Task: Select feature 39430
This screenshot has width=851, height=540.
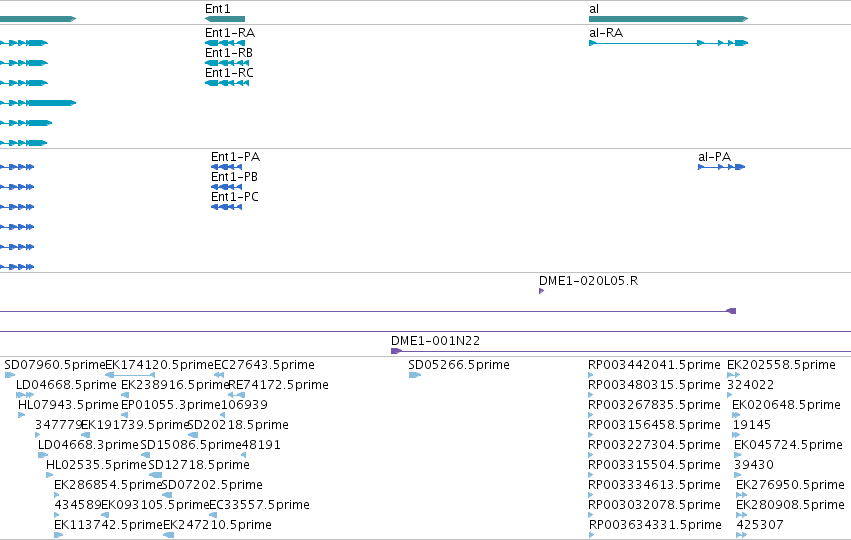Action: click(754, 465)
